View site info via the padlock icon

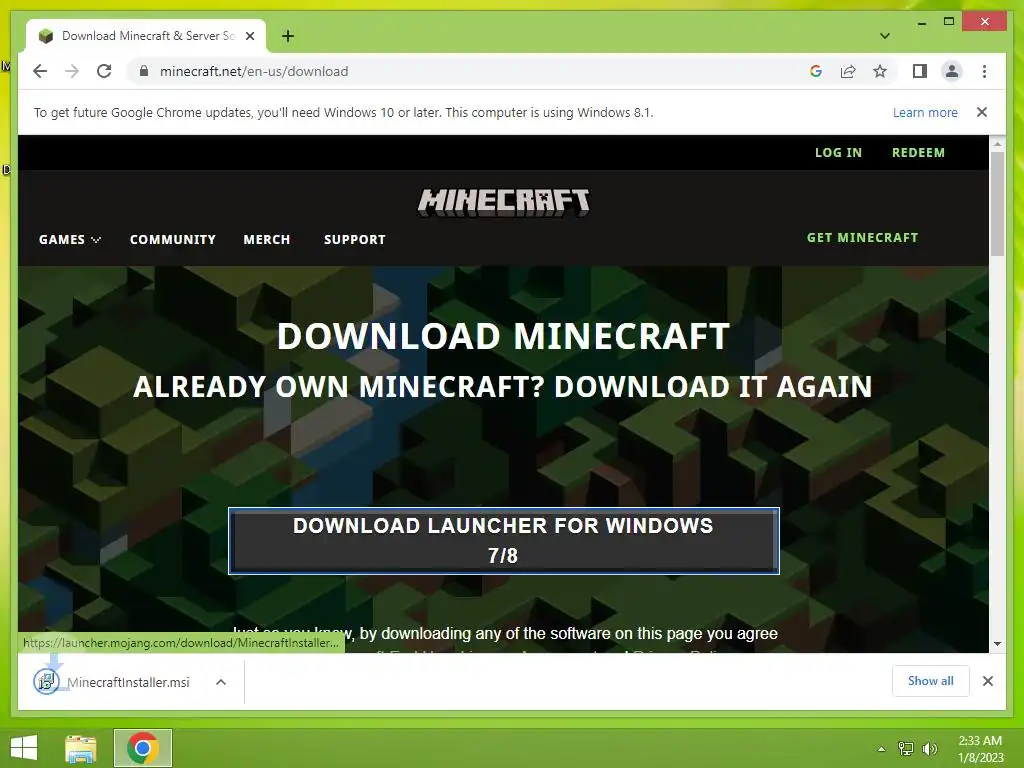[144, 71]
